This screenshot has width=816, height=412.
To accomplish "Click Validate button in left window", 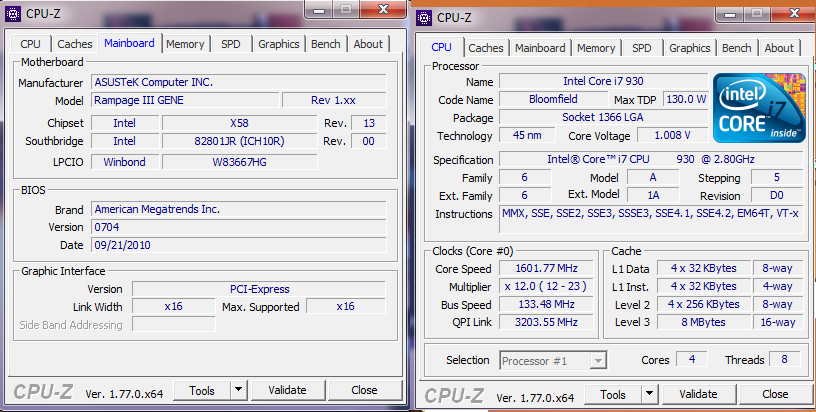I will pos(287,390).
